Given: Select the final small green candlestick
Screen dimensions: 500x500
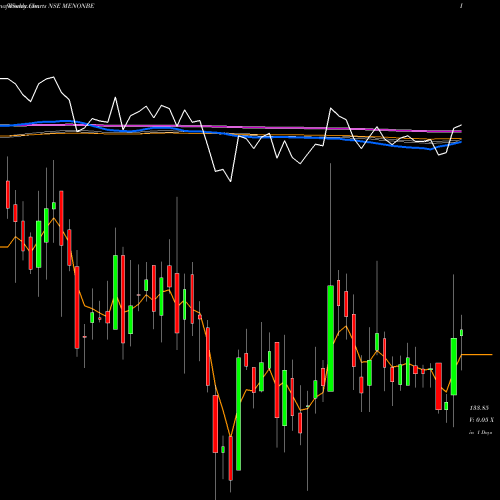Looking at the screenshot, I should coord(462,332).
